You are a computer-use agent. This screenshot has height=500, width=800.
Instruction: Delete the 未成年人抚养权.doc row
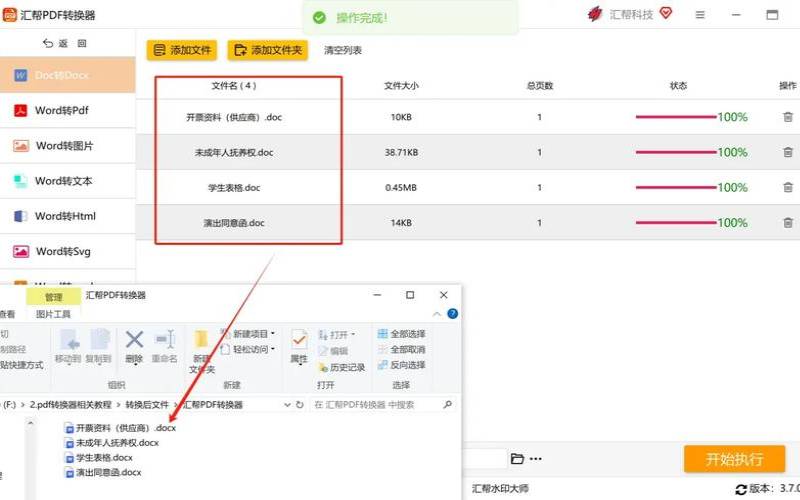point(788,152)
